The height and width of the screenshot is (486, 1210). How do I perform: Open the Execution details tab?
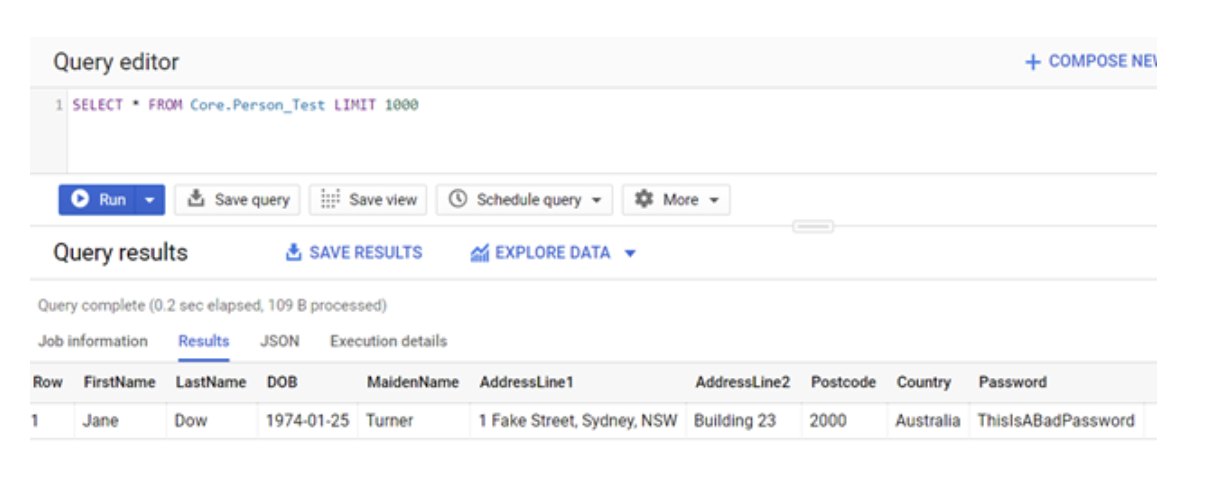tap(388, 341)
